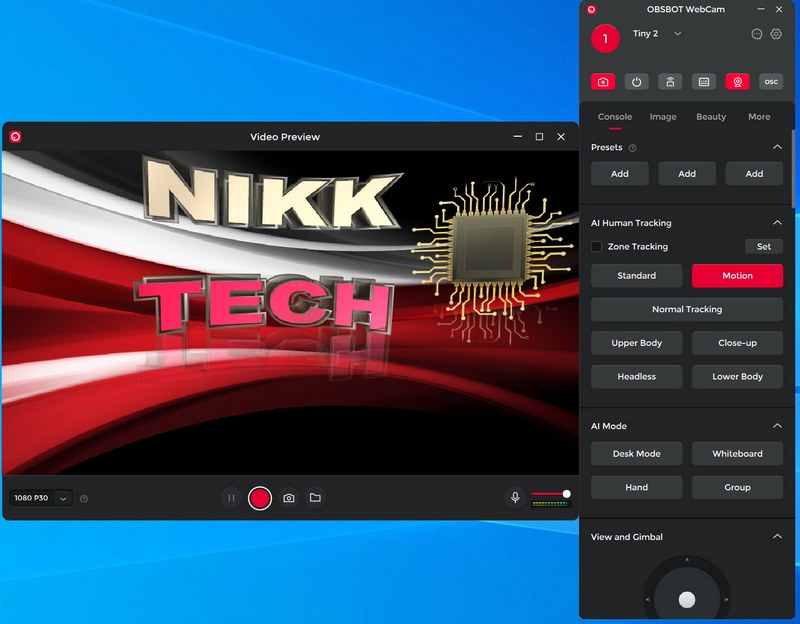The height and width of the screenshot is (624, 800).
Task: Click the help icon beside 1080 P30
Action: coord(84,498)
